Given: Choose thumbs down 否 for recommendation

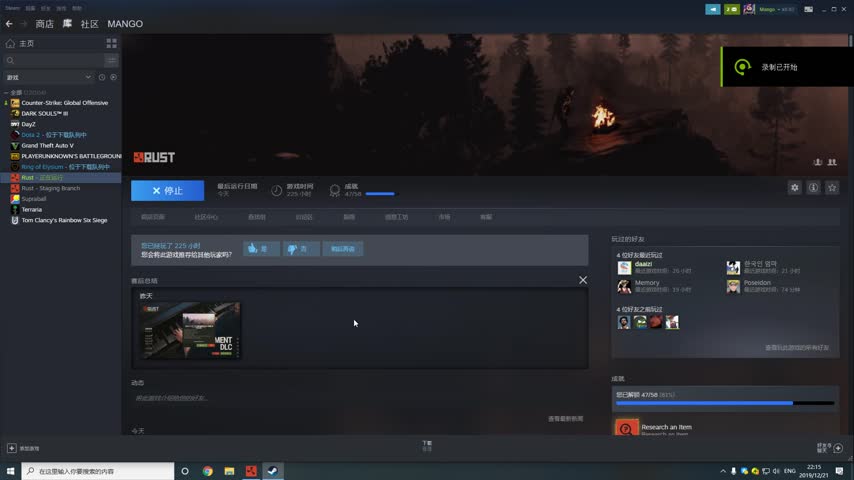Looking at the screenshot, I should point(301,249).
